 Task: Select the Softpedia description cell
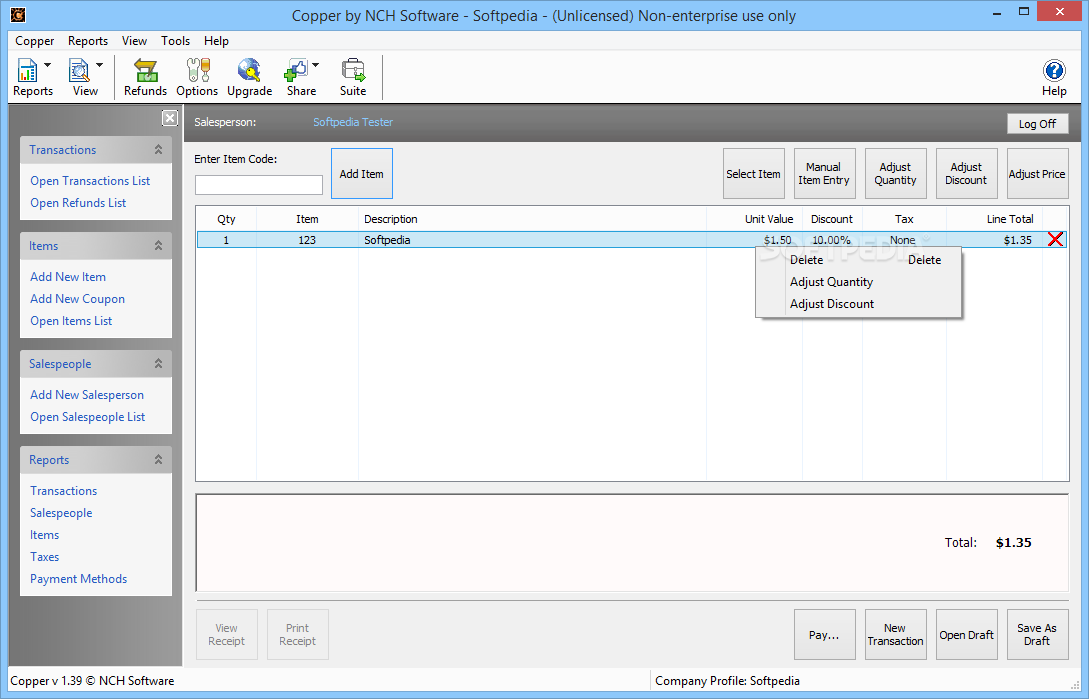pos(387,240)
